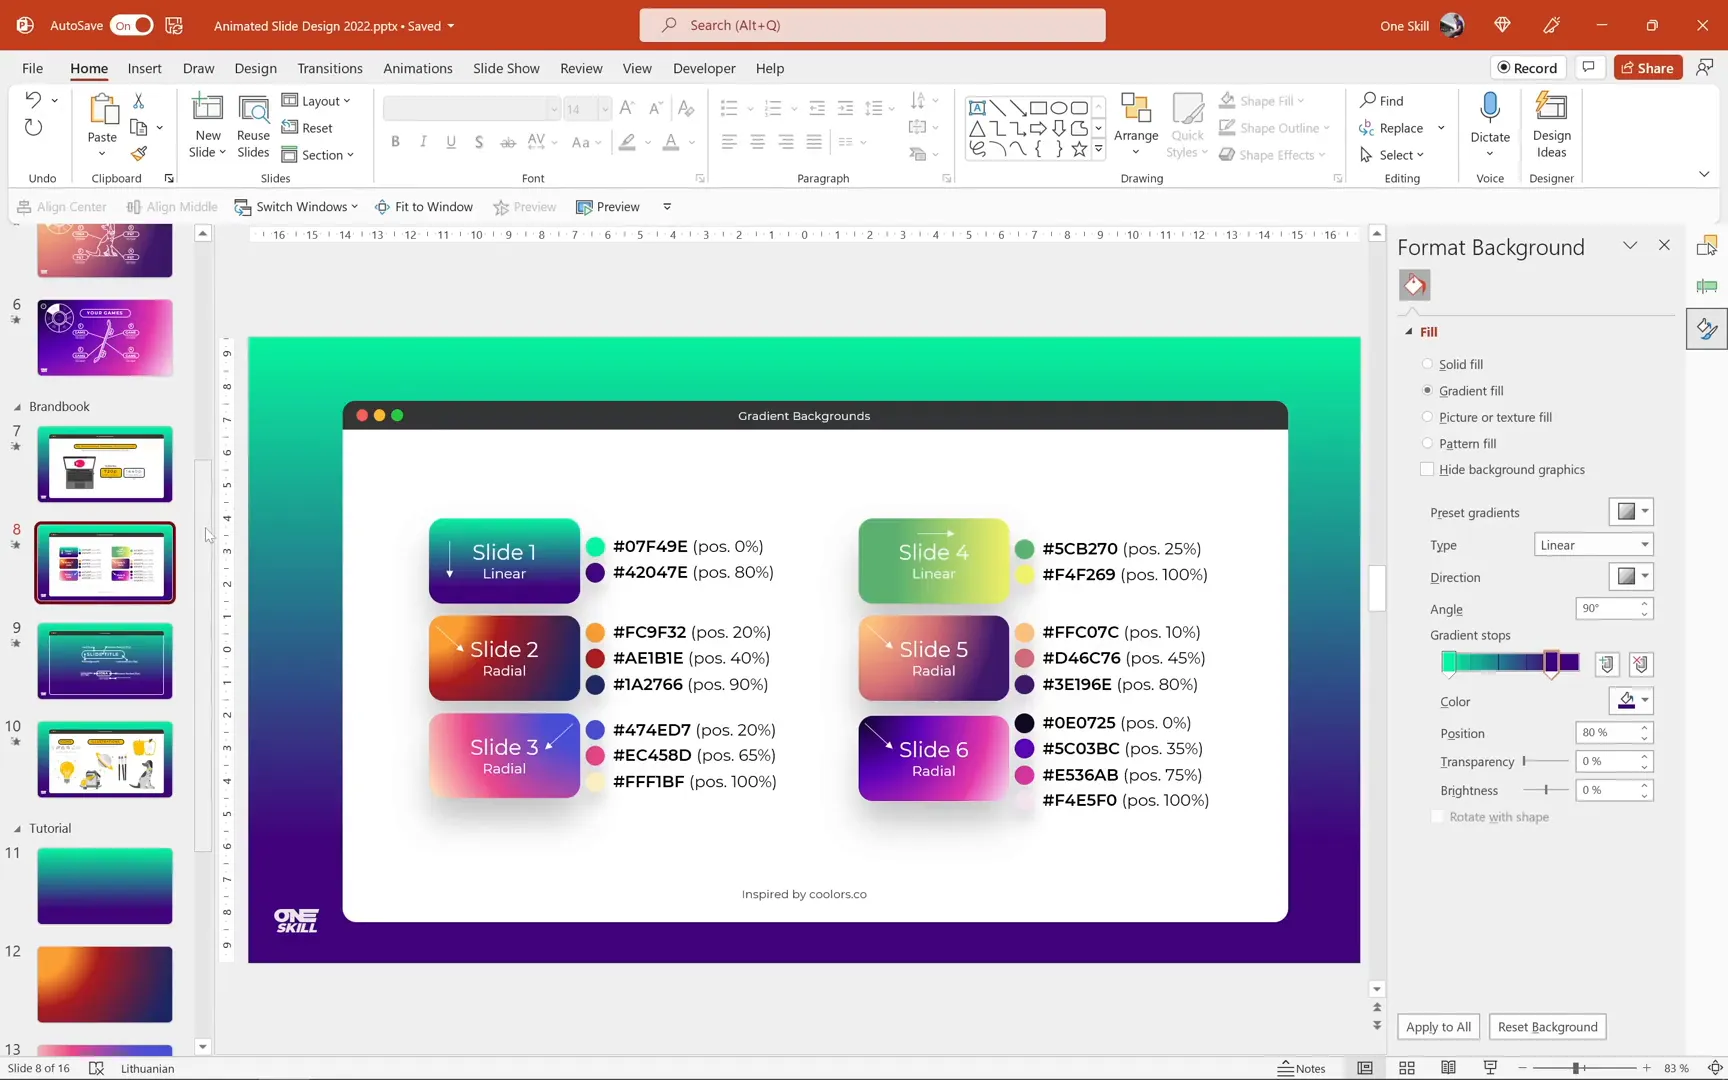The image size is (1728, 1080).
Task: Click Fit to Window command
Action: 424,207
